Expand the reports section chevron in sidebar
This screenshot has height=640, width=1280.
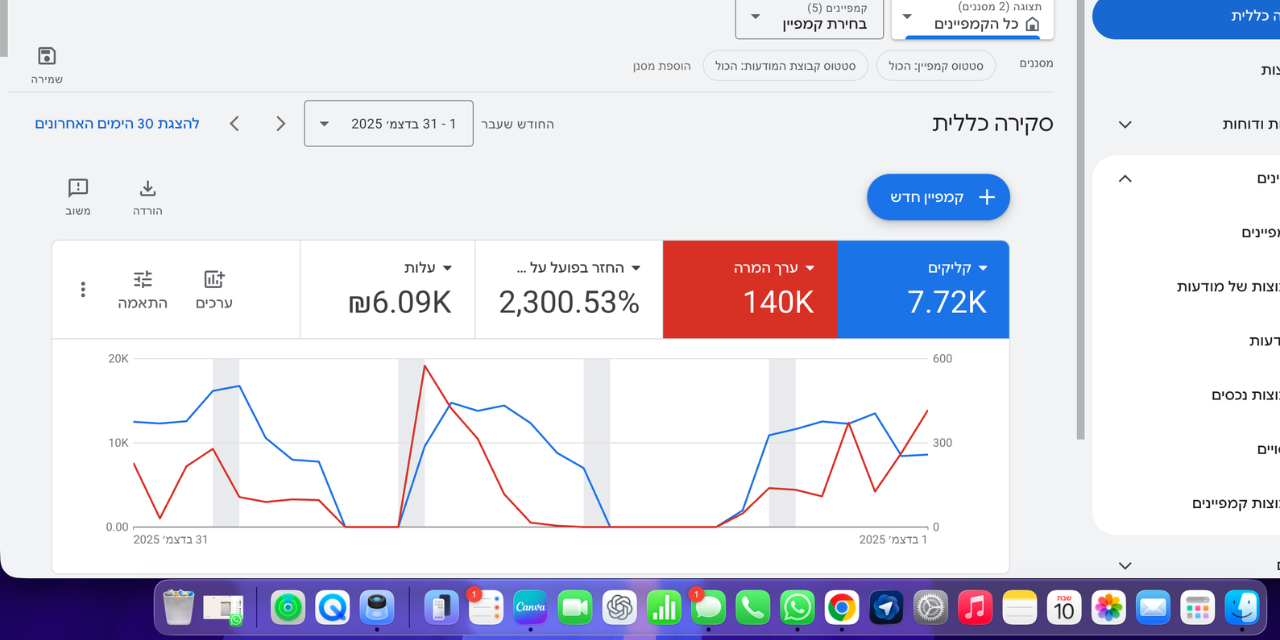pos(1125,124)
